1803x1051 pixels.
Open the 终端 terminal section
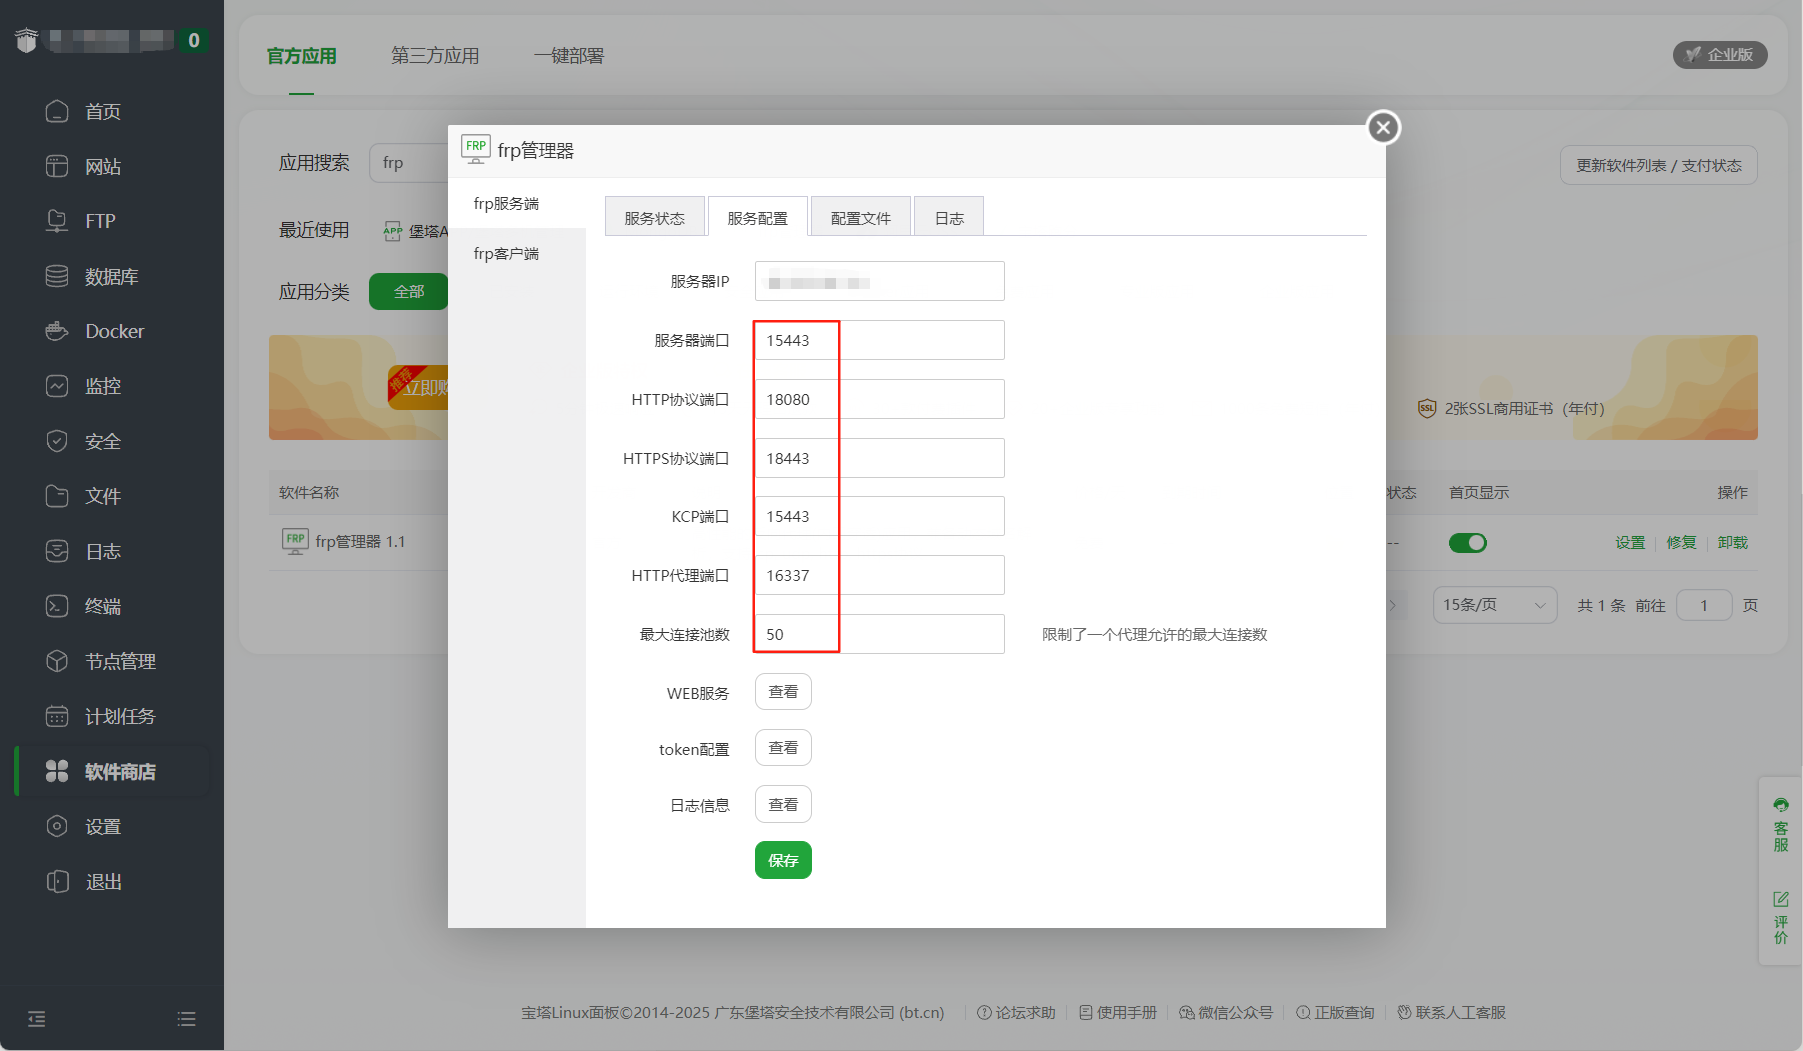coord(104,605)
